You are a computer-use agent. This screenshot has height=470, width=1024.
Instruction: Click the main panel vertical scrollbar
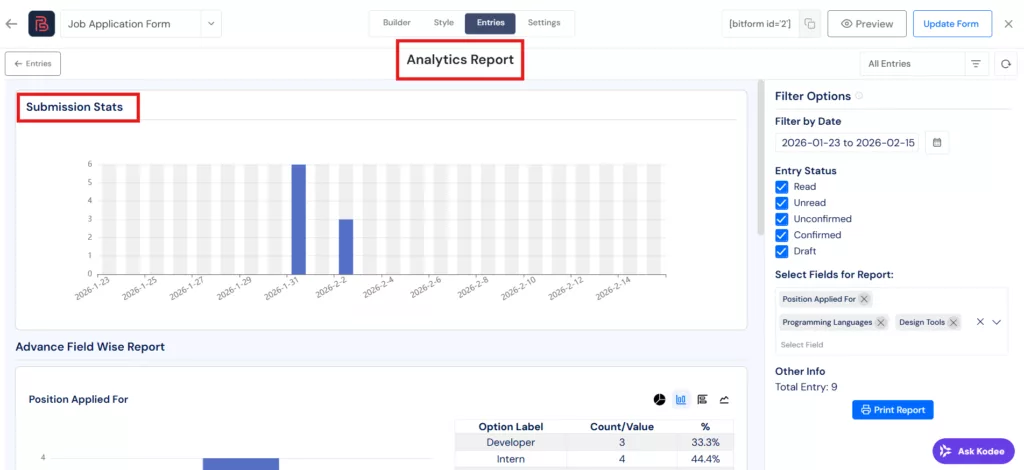[x=760, y=157]
